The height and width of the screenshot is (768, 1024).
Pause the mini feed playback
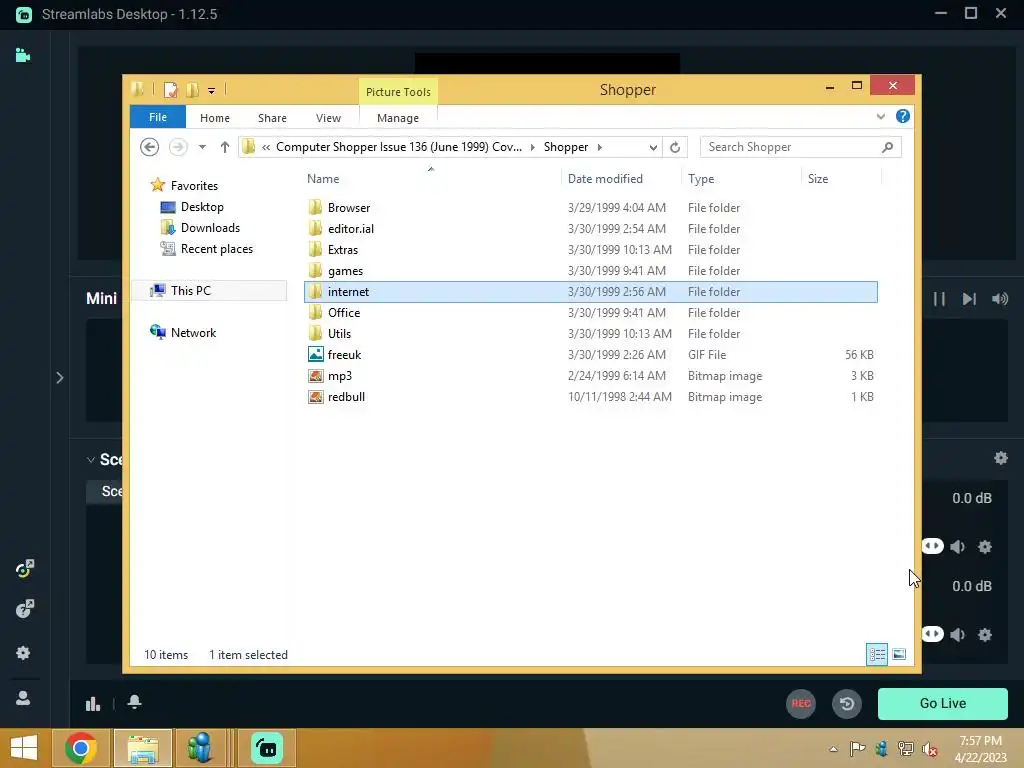[939, 299]
